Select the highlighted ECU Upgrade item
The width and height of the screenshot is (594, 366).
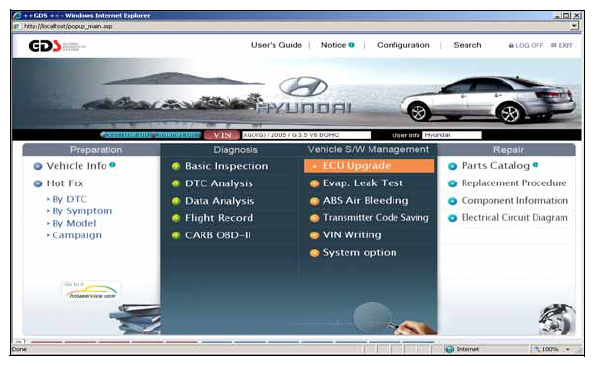tap(369, 166)
